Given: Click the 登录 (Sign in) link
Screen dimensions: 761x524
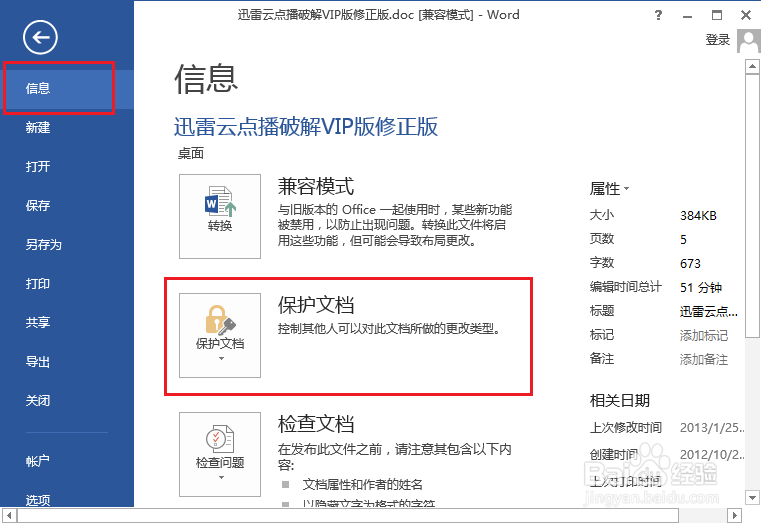Looking at the screenshot, I should coord(718,40).
